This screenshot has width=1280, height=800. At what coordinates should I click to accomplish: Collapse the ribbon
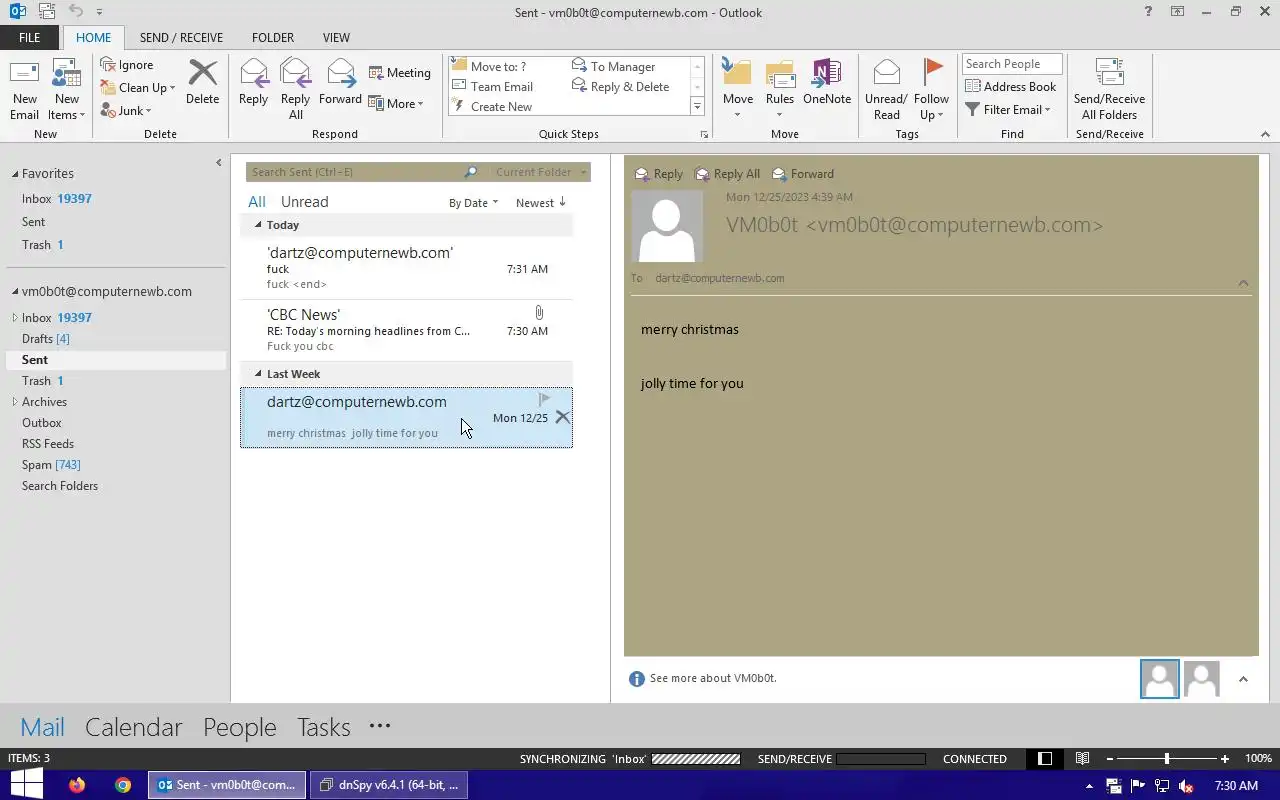pos(1265,134)
